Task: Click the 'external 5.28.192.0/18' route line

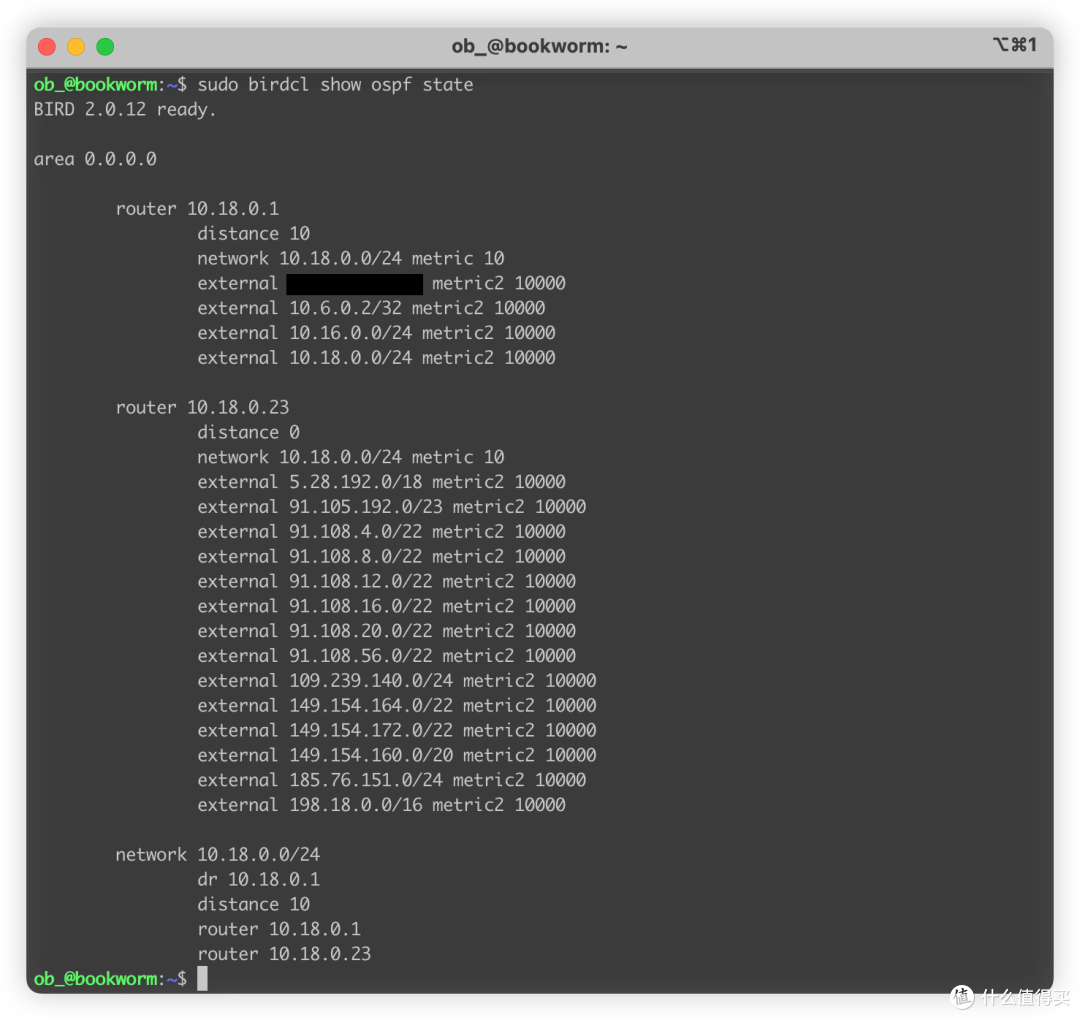Action: click(382, 482)
